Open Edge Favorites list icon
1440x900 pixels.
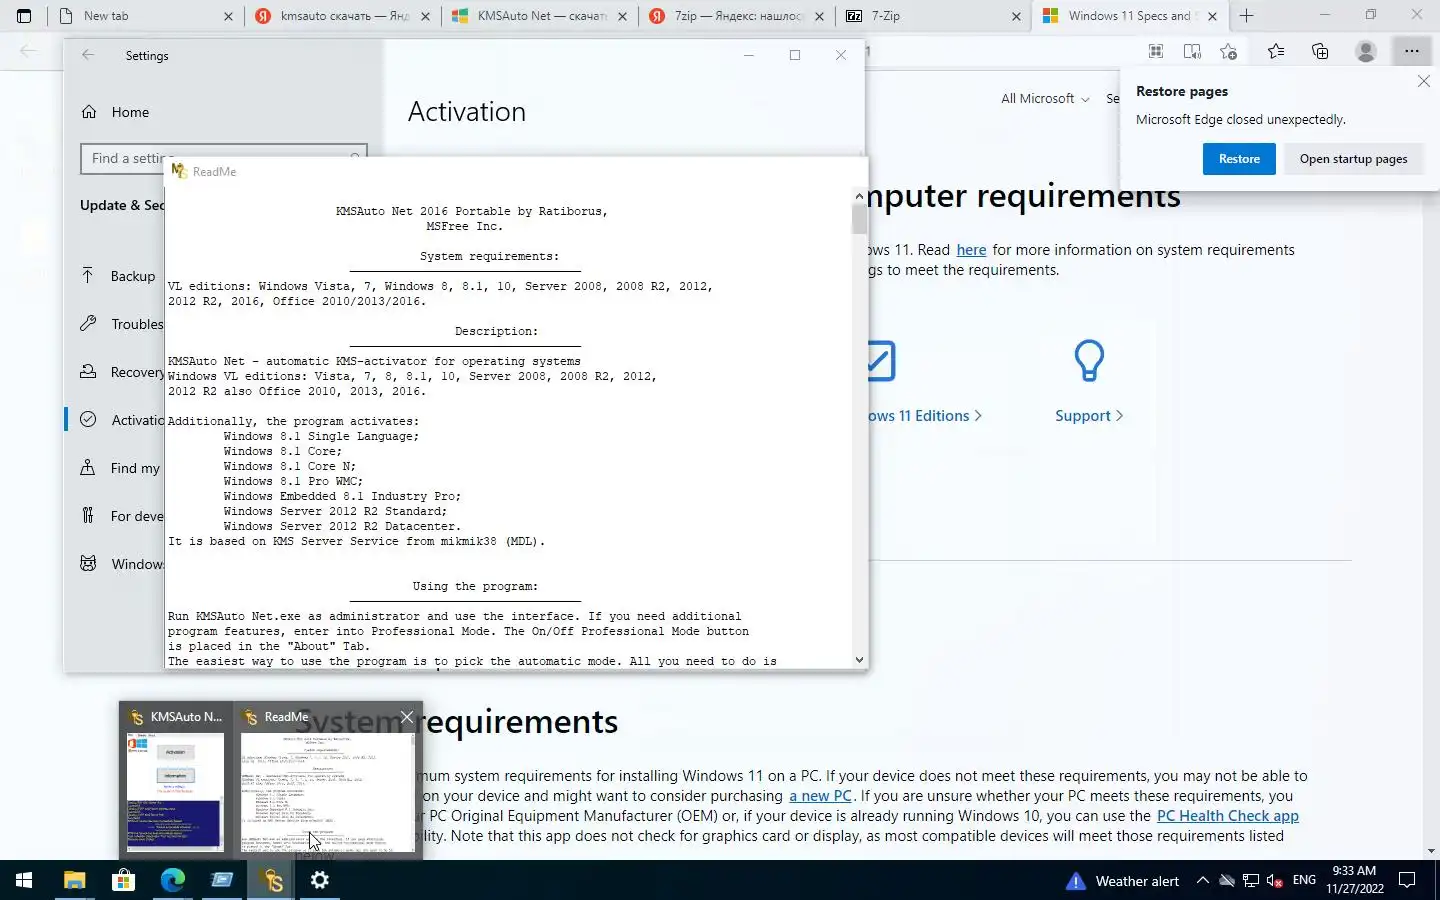[1276, 51]
